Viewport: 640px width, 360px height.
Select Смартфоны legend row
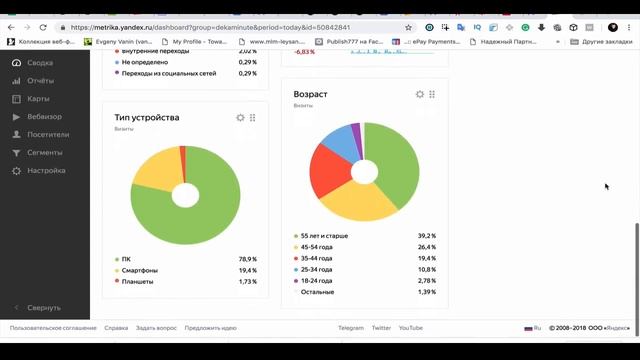pos(186,270)
